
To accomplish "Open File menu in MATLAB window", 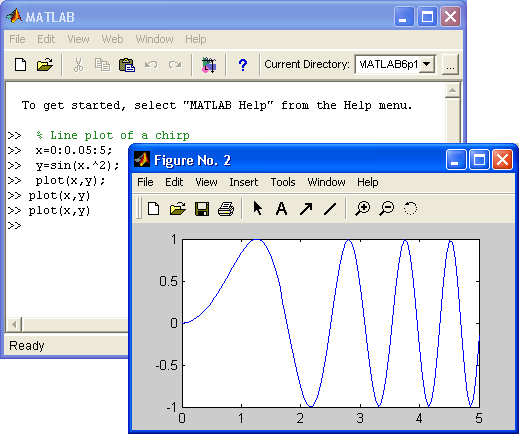I will click(17, 39).
